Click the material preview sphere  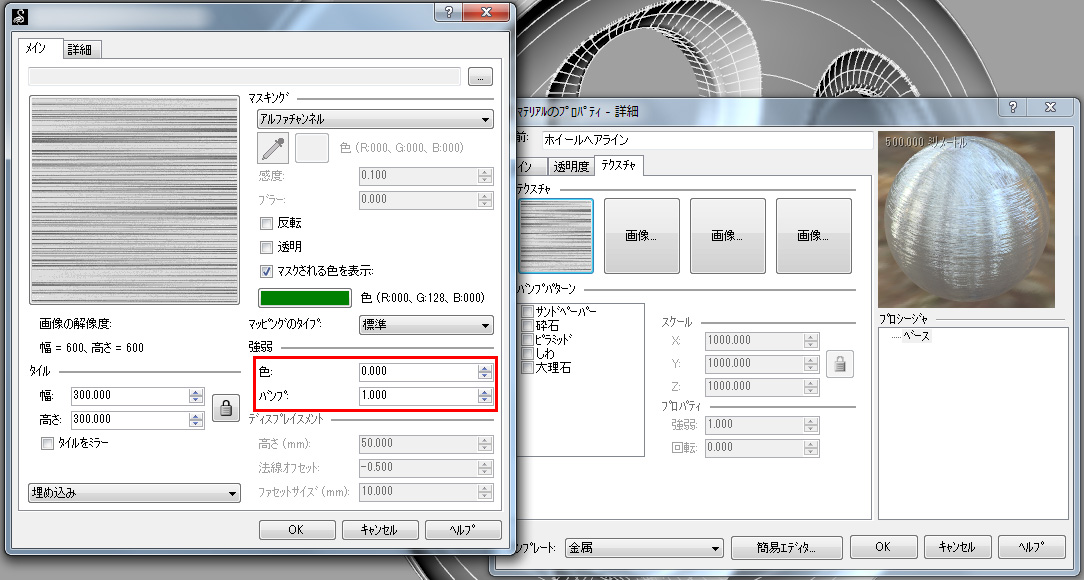click(x=966, y=220)
